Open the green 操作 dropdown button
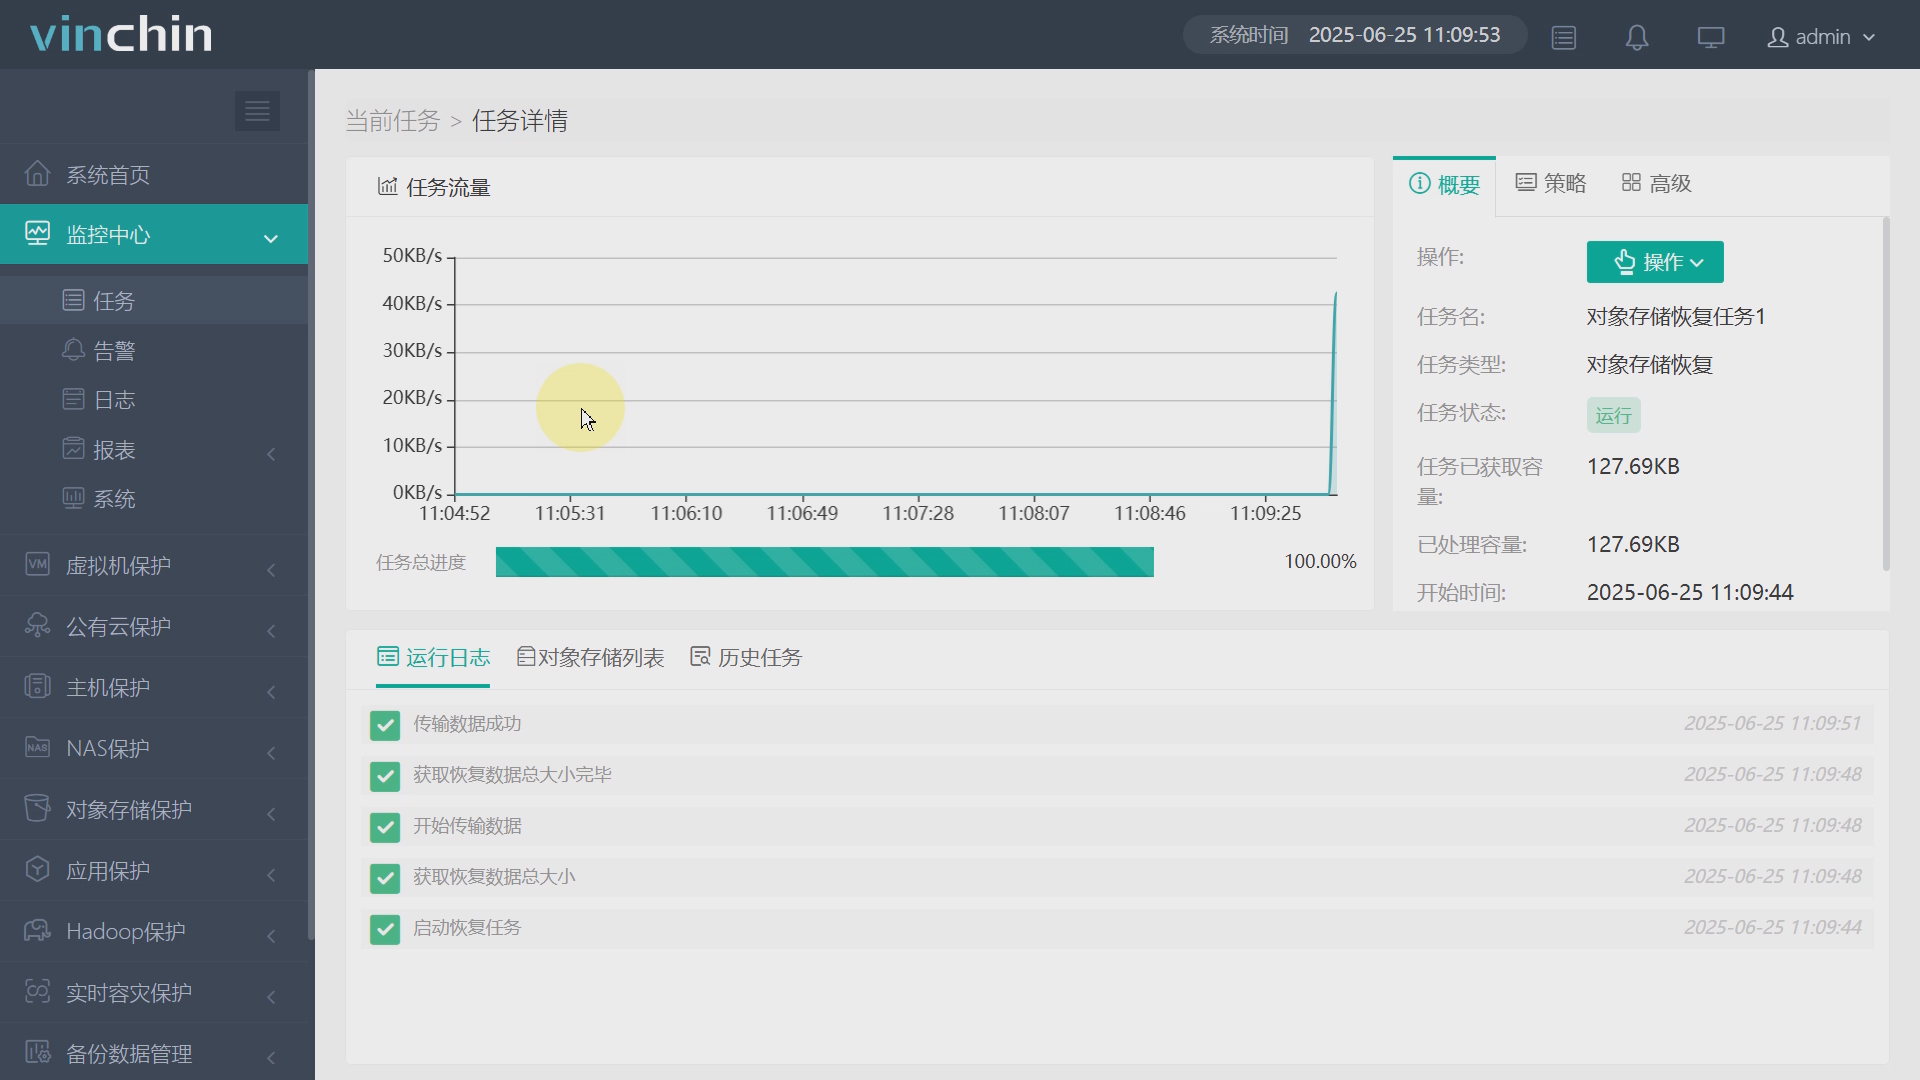 [x=1655, y=262]
